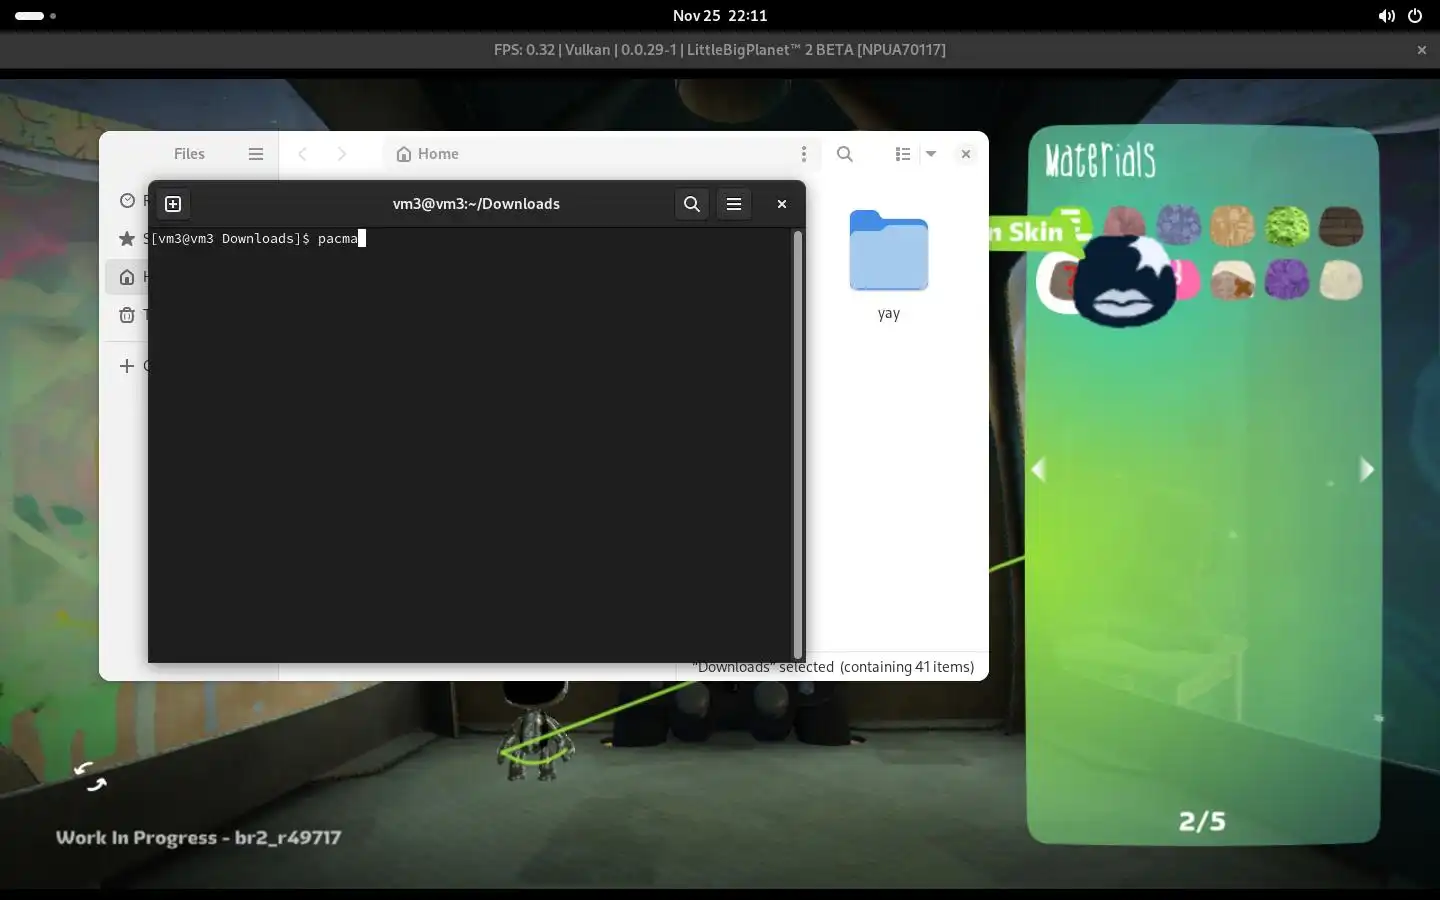Click the black sticker with lips
Image resolution: width=1440 pixels, height=900 pixels.
click(1125, 281)
